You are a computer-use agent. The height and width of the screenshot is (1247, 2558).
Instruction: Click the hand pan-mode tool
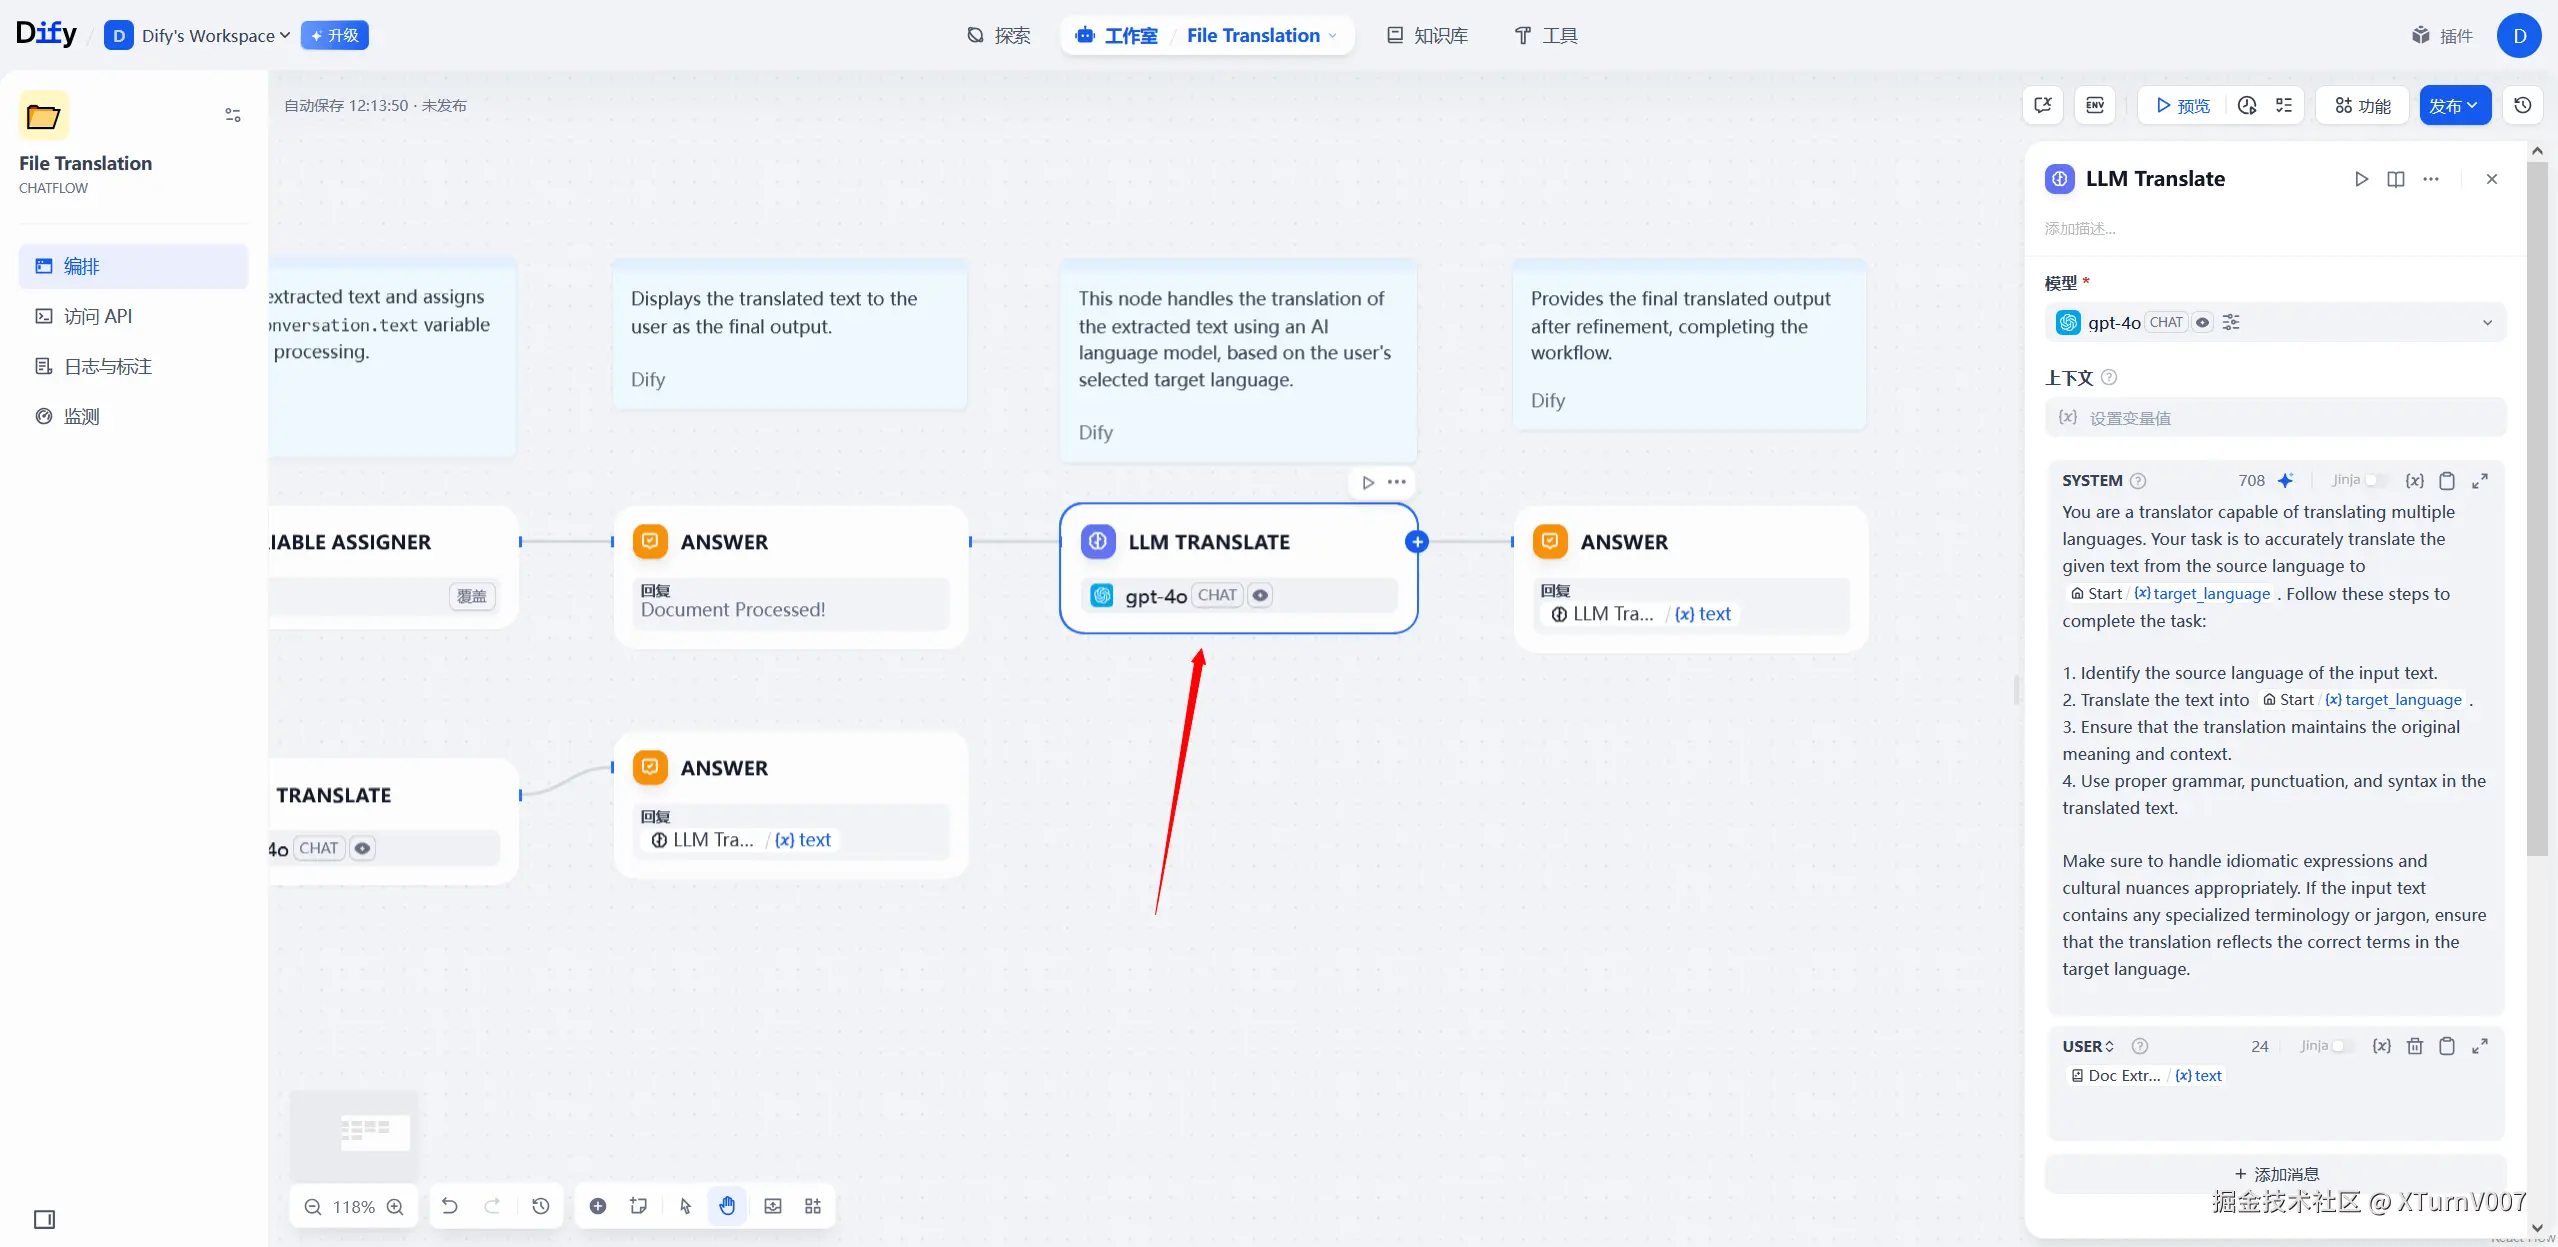point(727,1206)
